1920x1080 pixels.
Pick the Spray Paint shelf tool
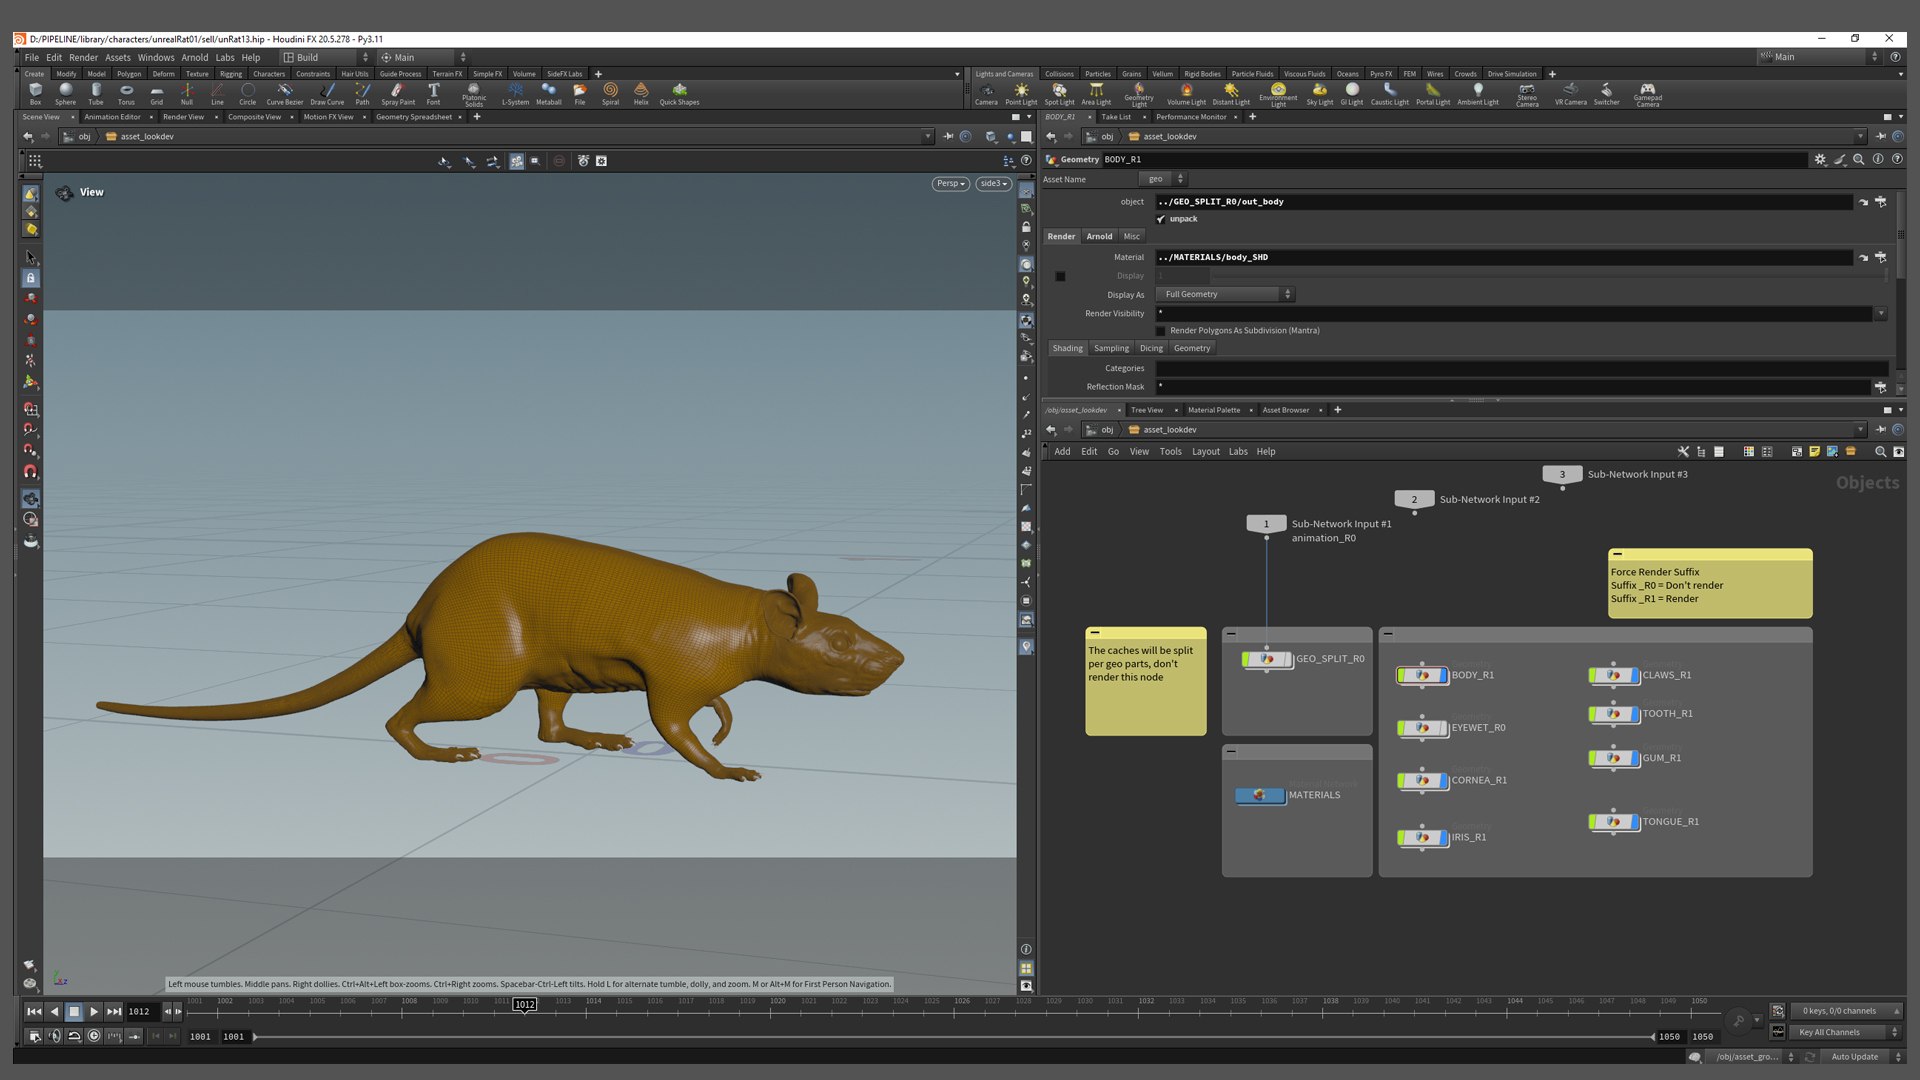[x=397, y=93]
